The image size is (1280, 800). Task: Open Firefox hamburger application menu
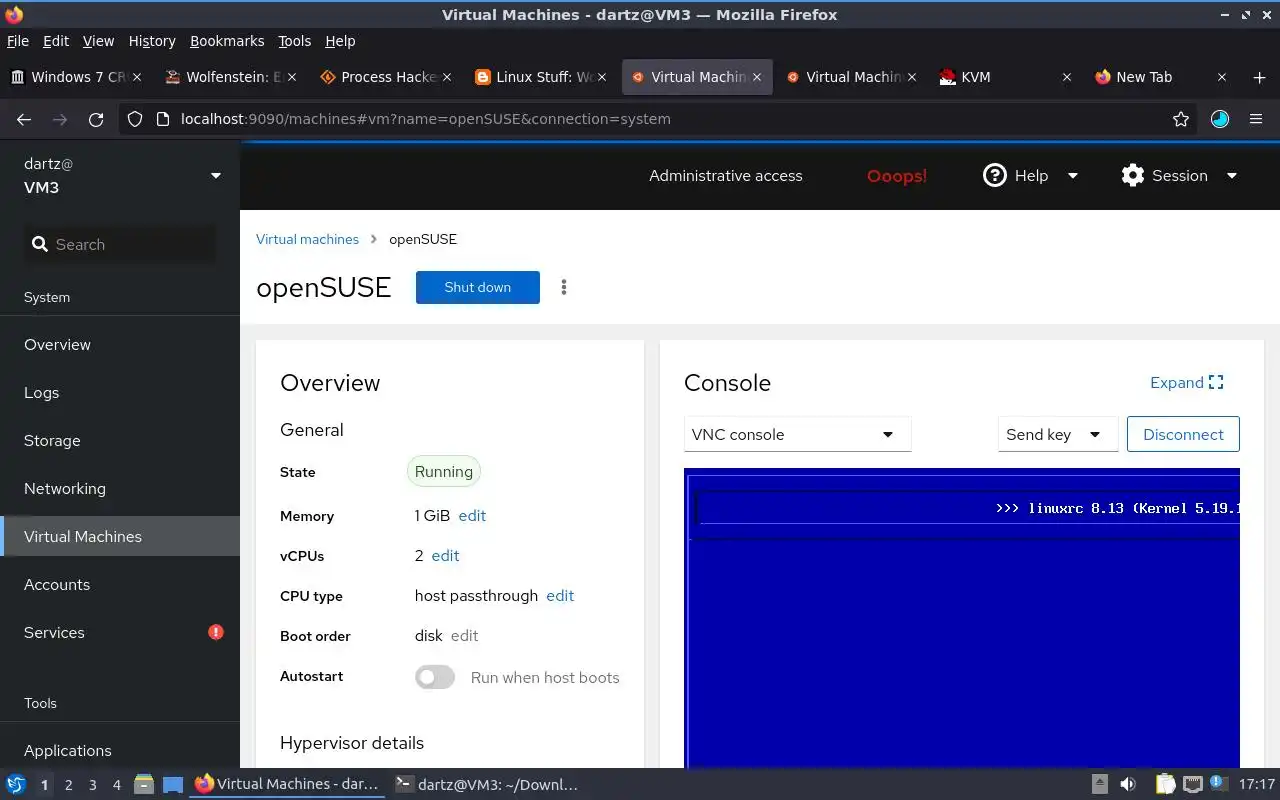1256,119
